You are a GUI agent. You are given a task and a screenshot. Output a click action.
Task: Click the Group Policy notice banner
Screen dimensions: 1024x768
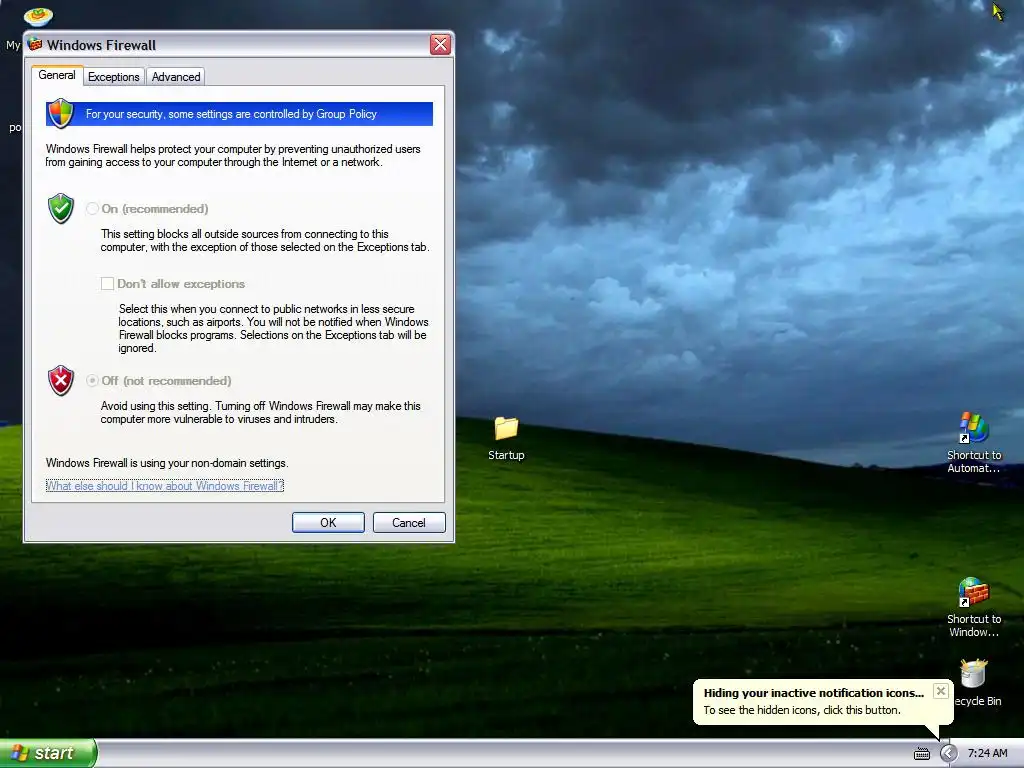pyautogui.click(x=239, y=114)
